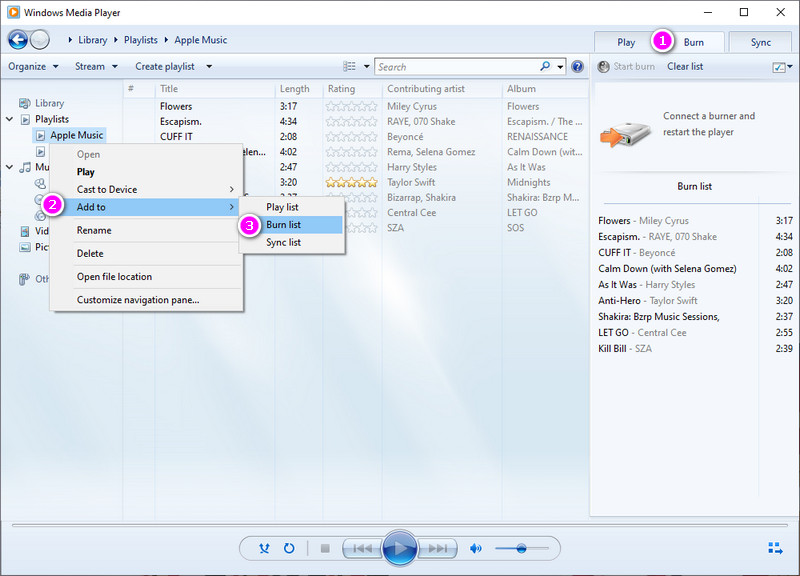Click the Library icon in navigation pane

point(24,103)
